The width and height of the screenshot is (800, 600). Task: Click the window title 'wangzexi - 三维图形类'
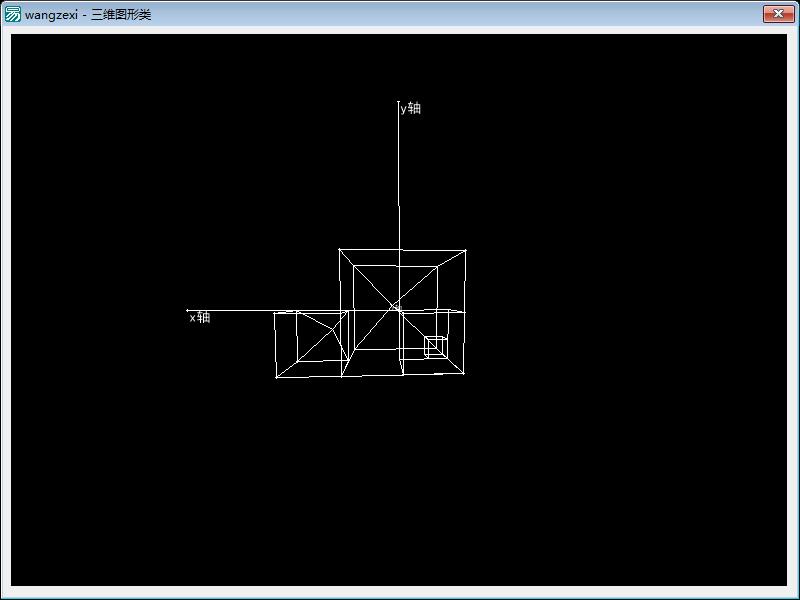tap(88, 14)
